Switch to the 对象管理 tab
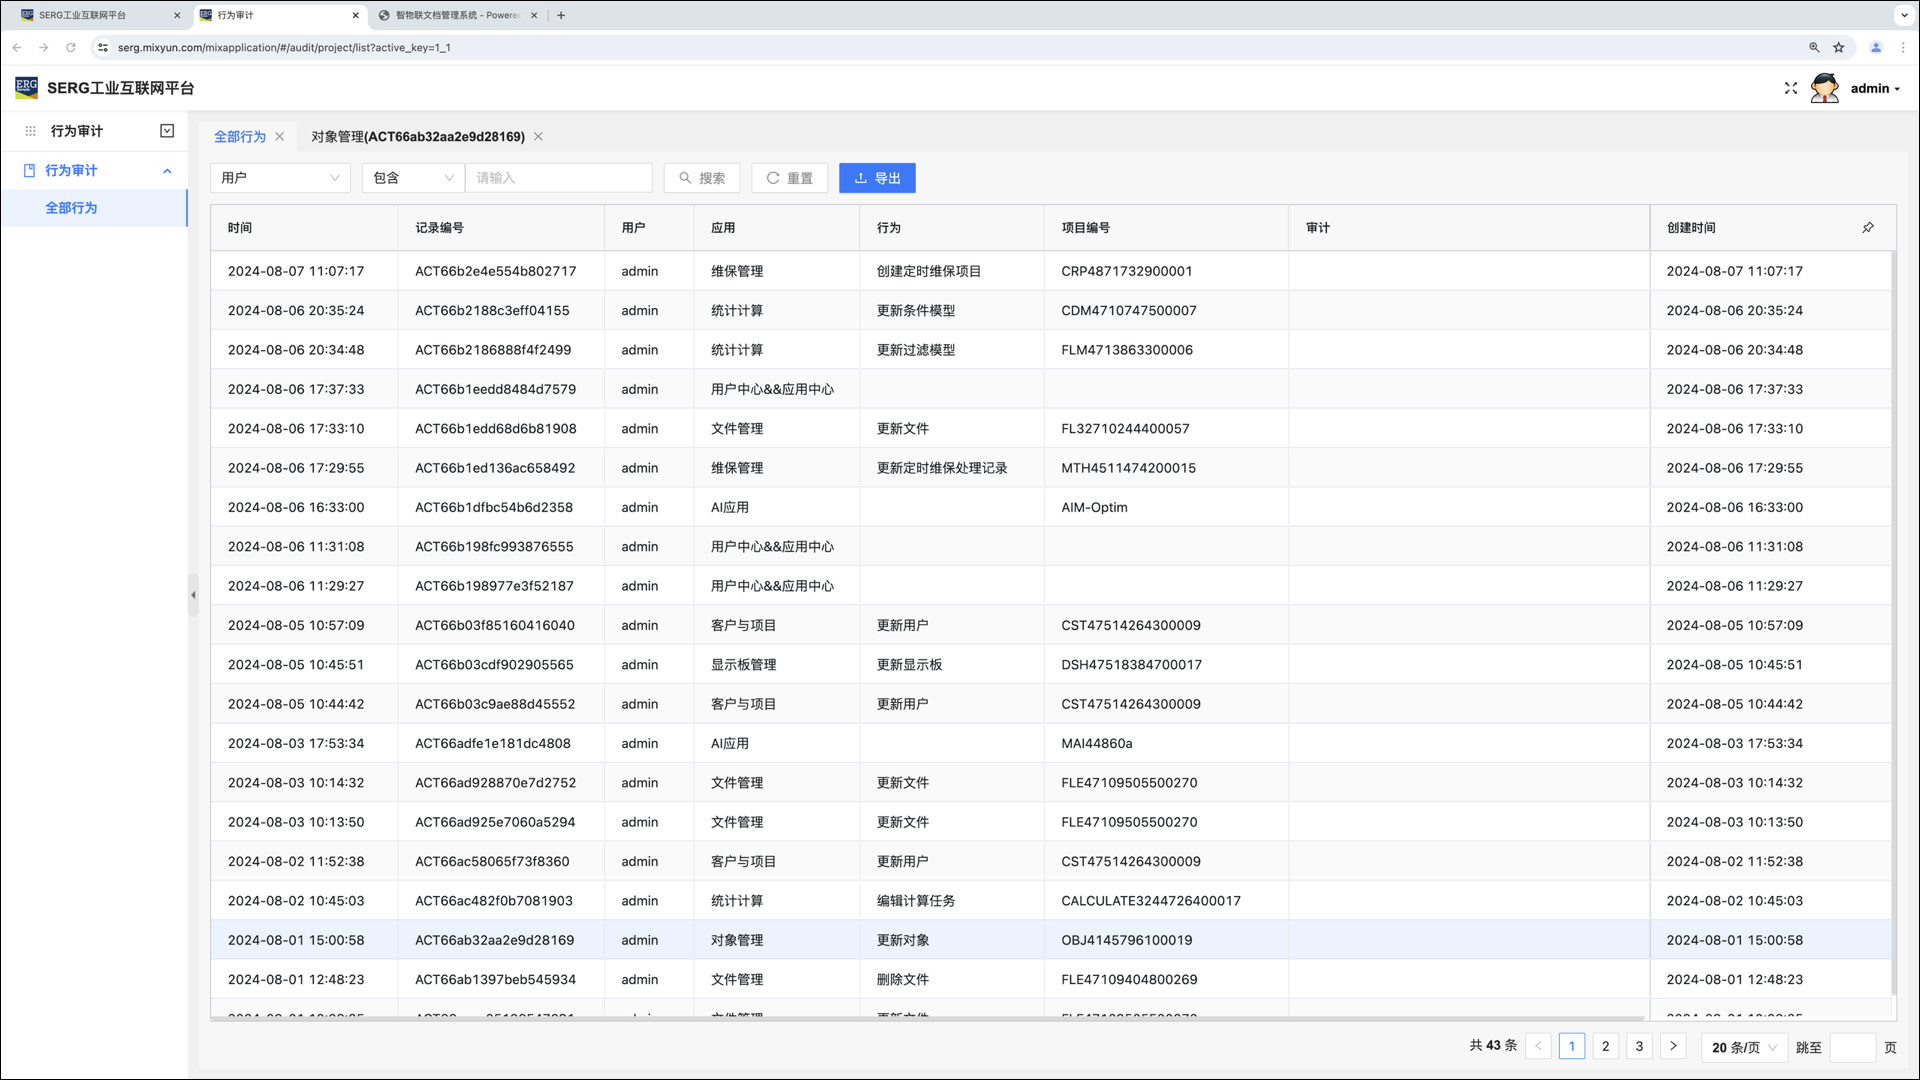 [417, 137]
